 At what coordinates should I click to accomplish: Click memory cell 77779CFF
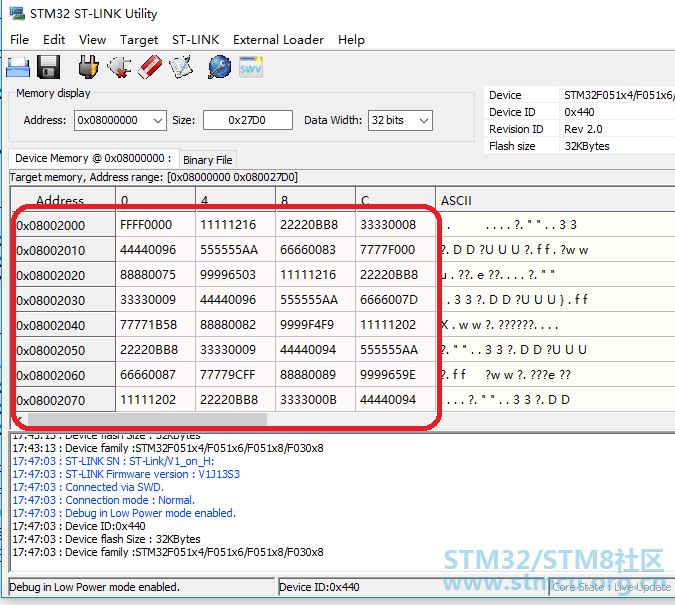235,375
